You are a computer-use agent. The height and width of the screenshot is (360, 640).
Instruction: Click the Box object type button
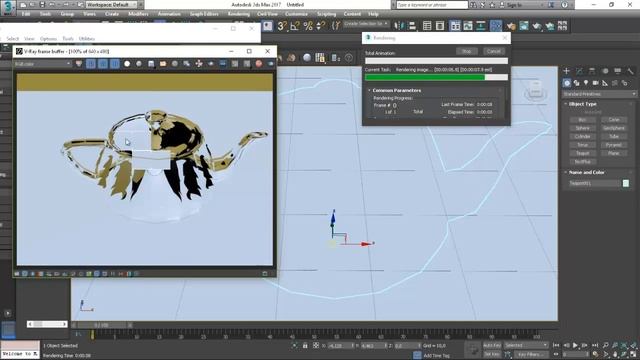tap(582, 120)
